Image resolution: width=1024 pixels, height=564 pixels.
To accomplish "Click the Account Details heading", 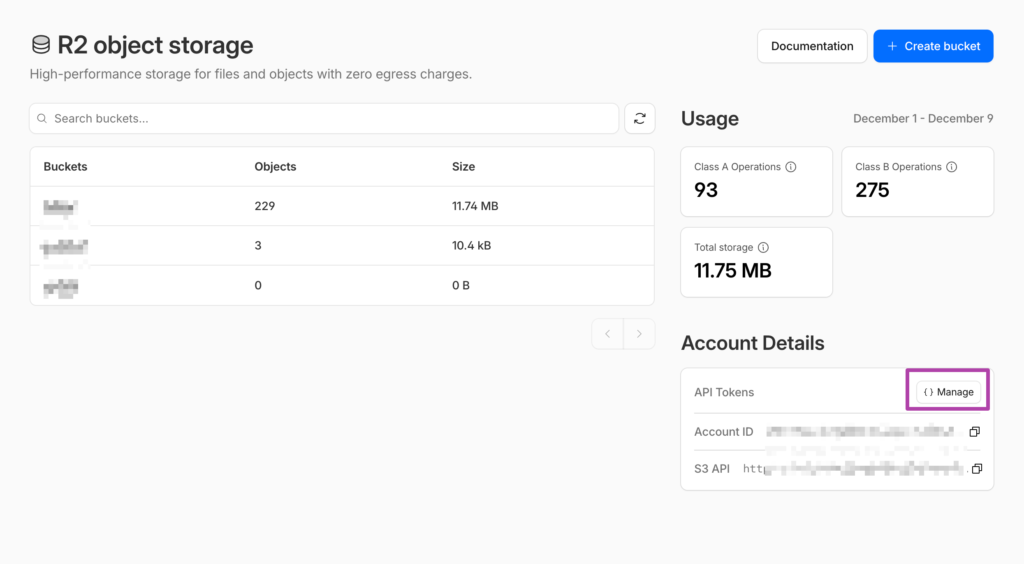I will tap(752, 343).
